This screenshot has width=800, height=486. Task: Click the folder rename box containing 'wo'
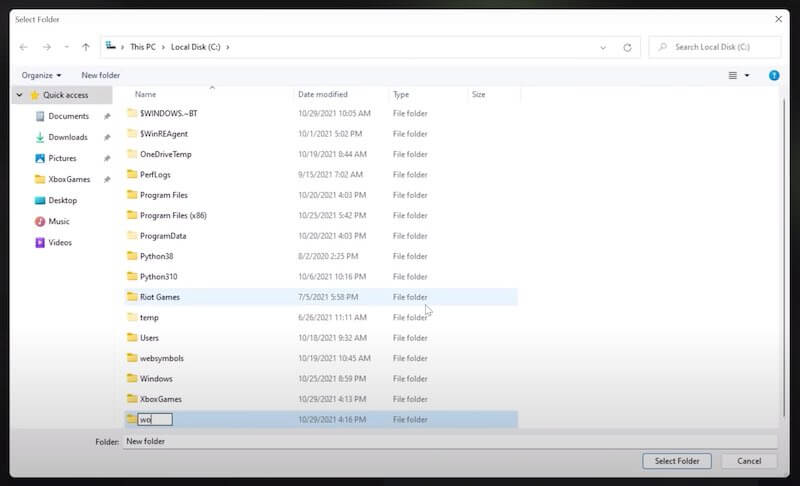point(155,419)
